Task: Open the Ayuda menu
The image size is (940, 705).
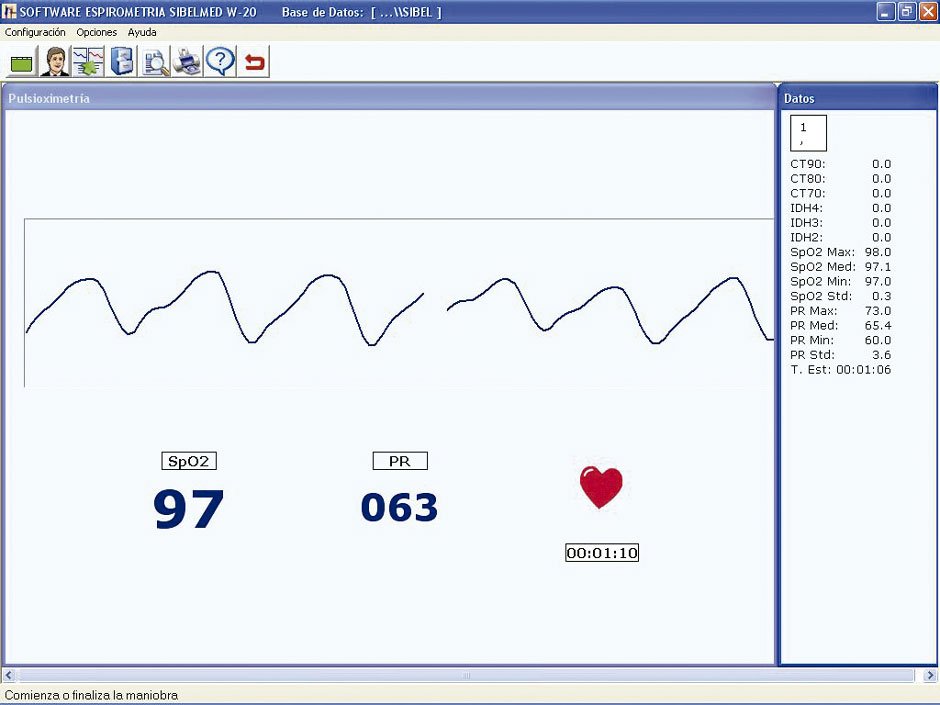Action: (x=142, y=32)
